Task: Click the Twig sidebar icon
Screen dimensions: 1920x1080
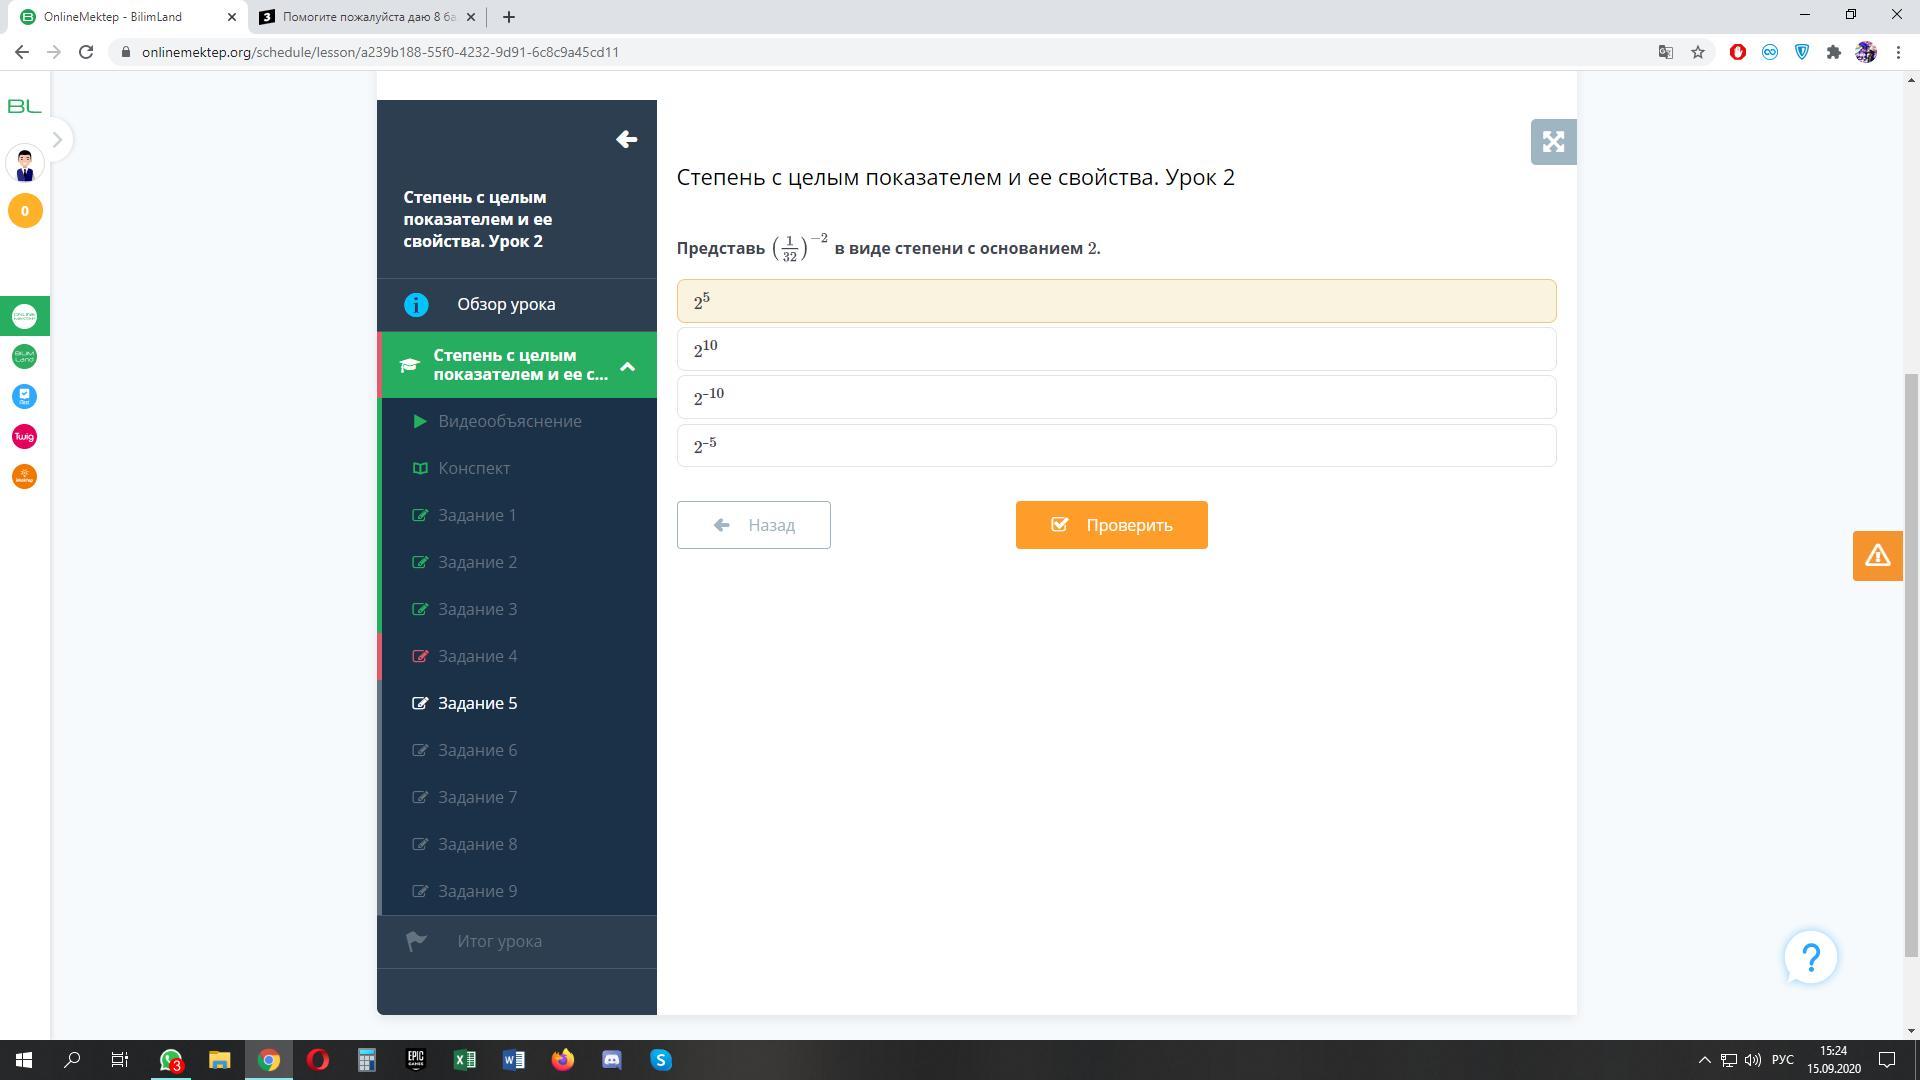Action: tap(24, 437)
